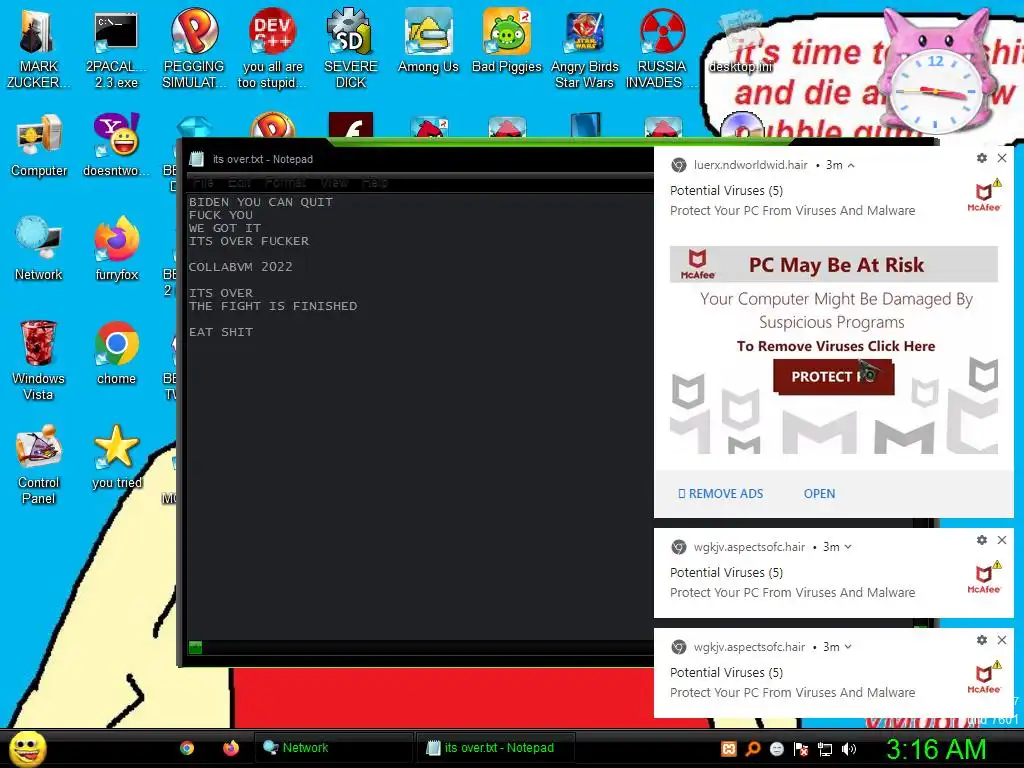1024x768 pixels.
Task: Open the DEV C++ 'you all are too stupid' icon
Action: [272, 49]
